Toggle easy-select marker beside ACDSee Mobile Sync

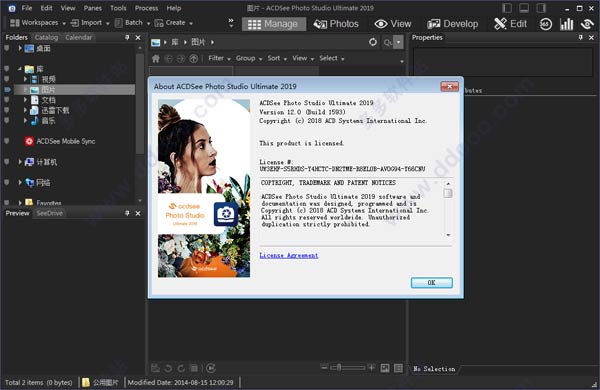click(7, 141)
